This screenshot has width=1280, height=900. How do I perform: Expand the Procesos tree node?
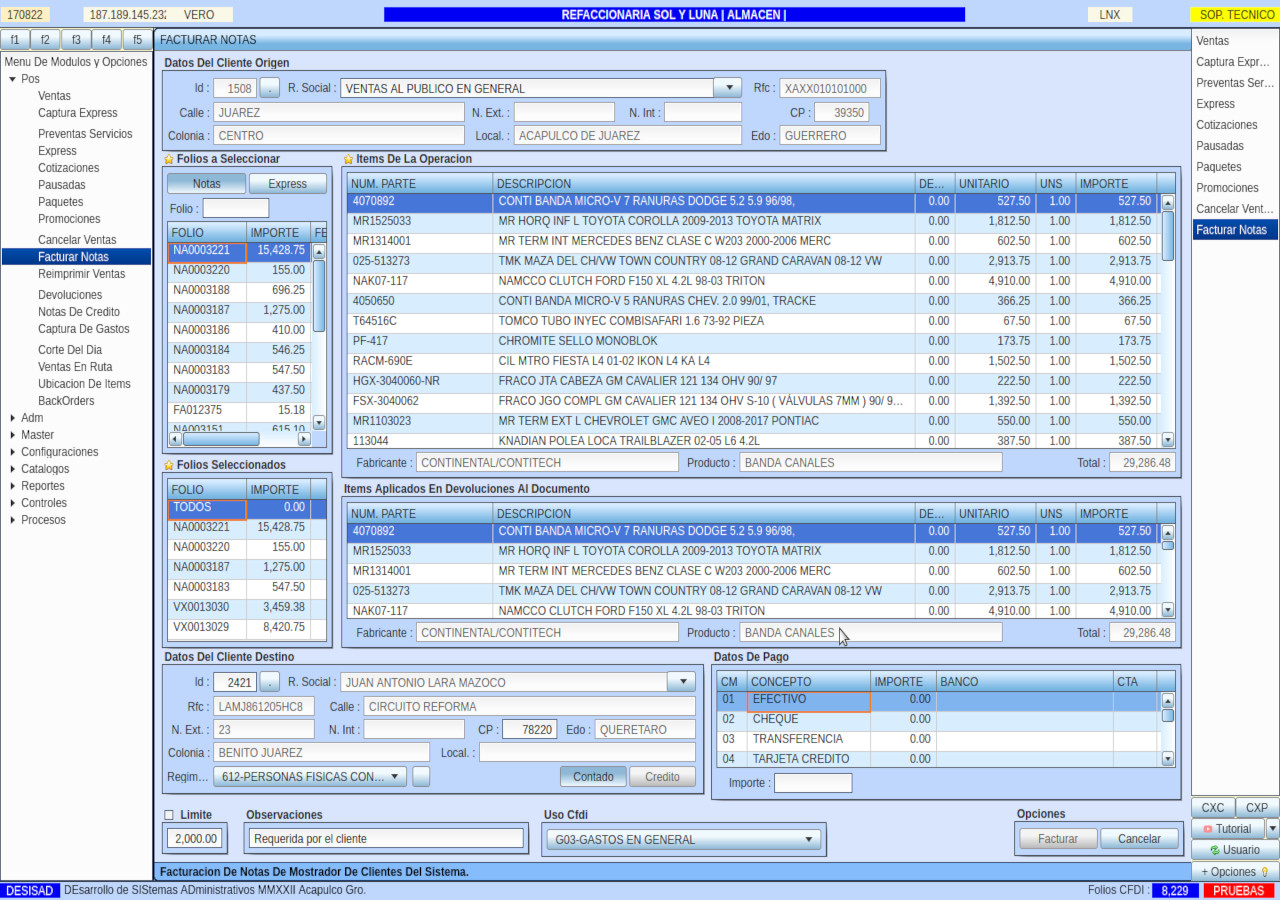click(x=12, y=520)
